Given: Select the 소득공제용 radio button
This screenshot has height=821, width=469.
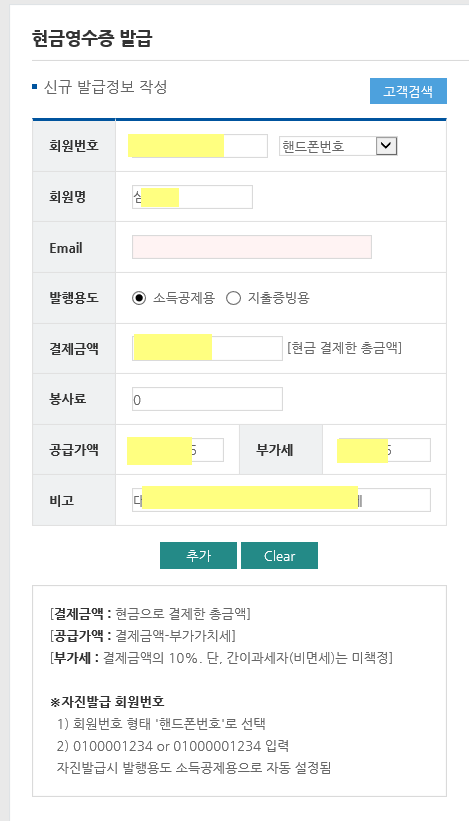Looking at the screenshot, I should pos(139,298).
